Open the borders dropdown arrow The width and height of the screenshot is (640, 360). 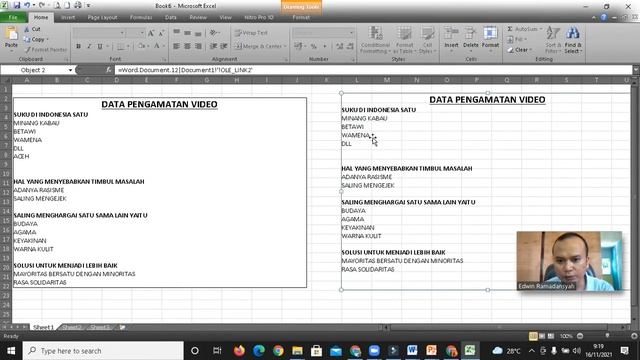click(x=128, y=47)
